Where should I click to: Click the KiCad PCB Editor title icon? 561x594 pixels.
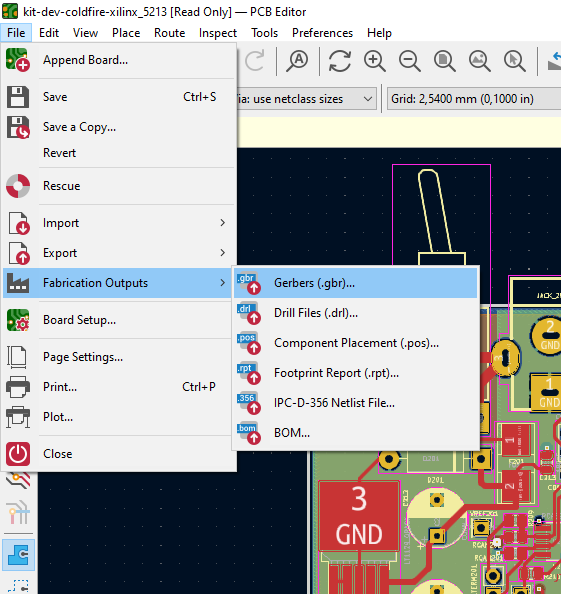10,11
